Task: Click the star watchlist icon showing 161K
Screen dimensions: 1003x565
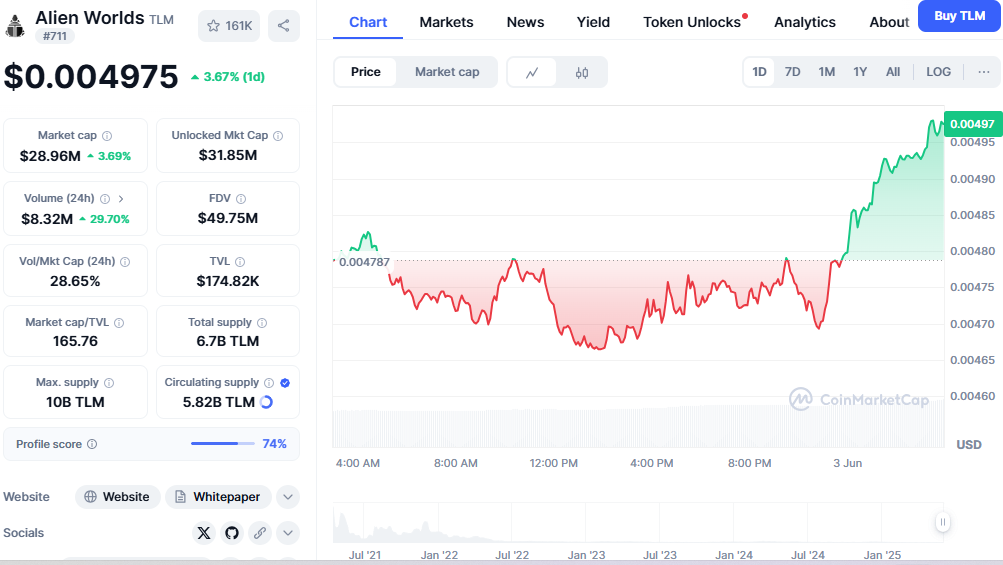Action: (229, 26)
